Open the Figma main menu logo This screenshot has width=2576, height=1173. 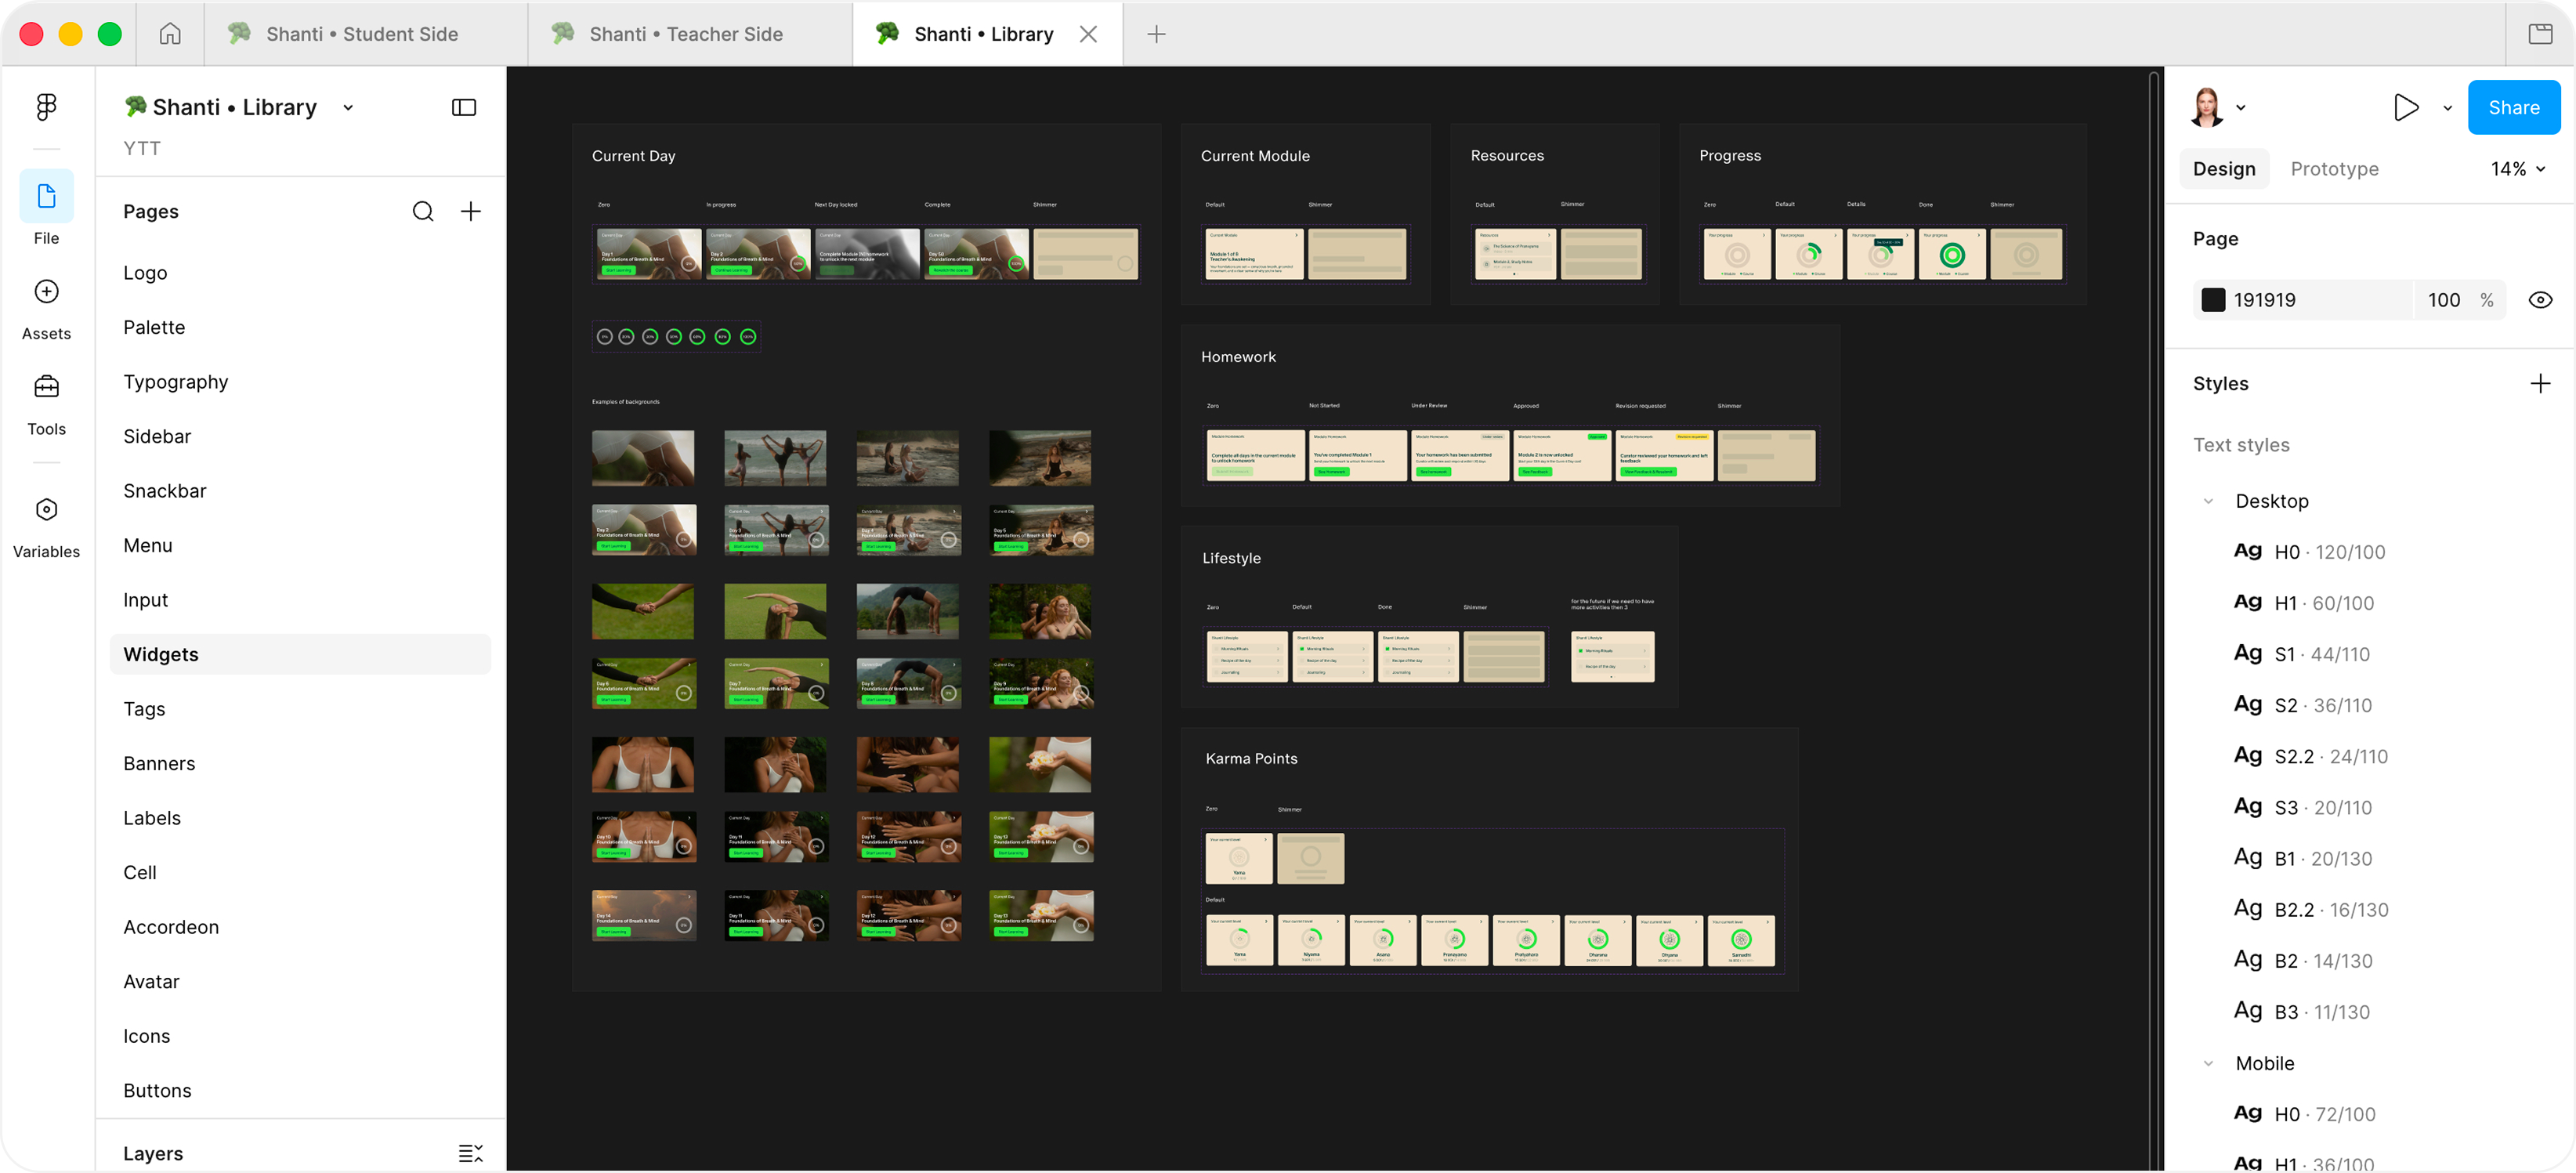(x=46, y=106)
